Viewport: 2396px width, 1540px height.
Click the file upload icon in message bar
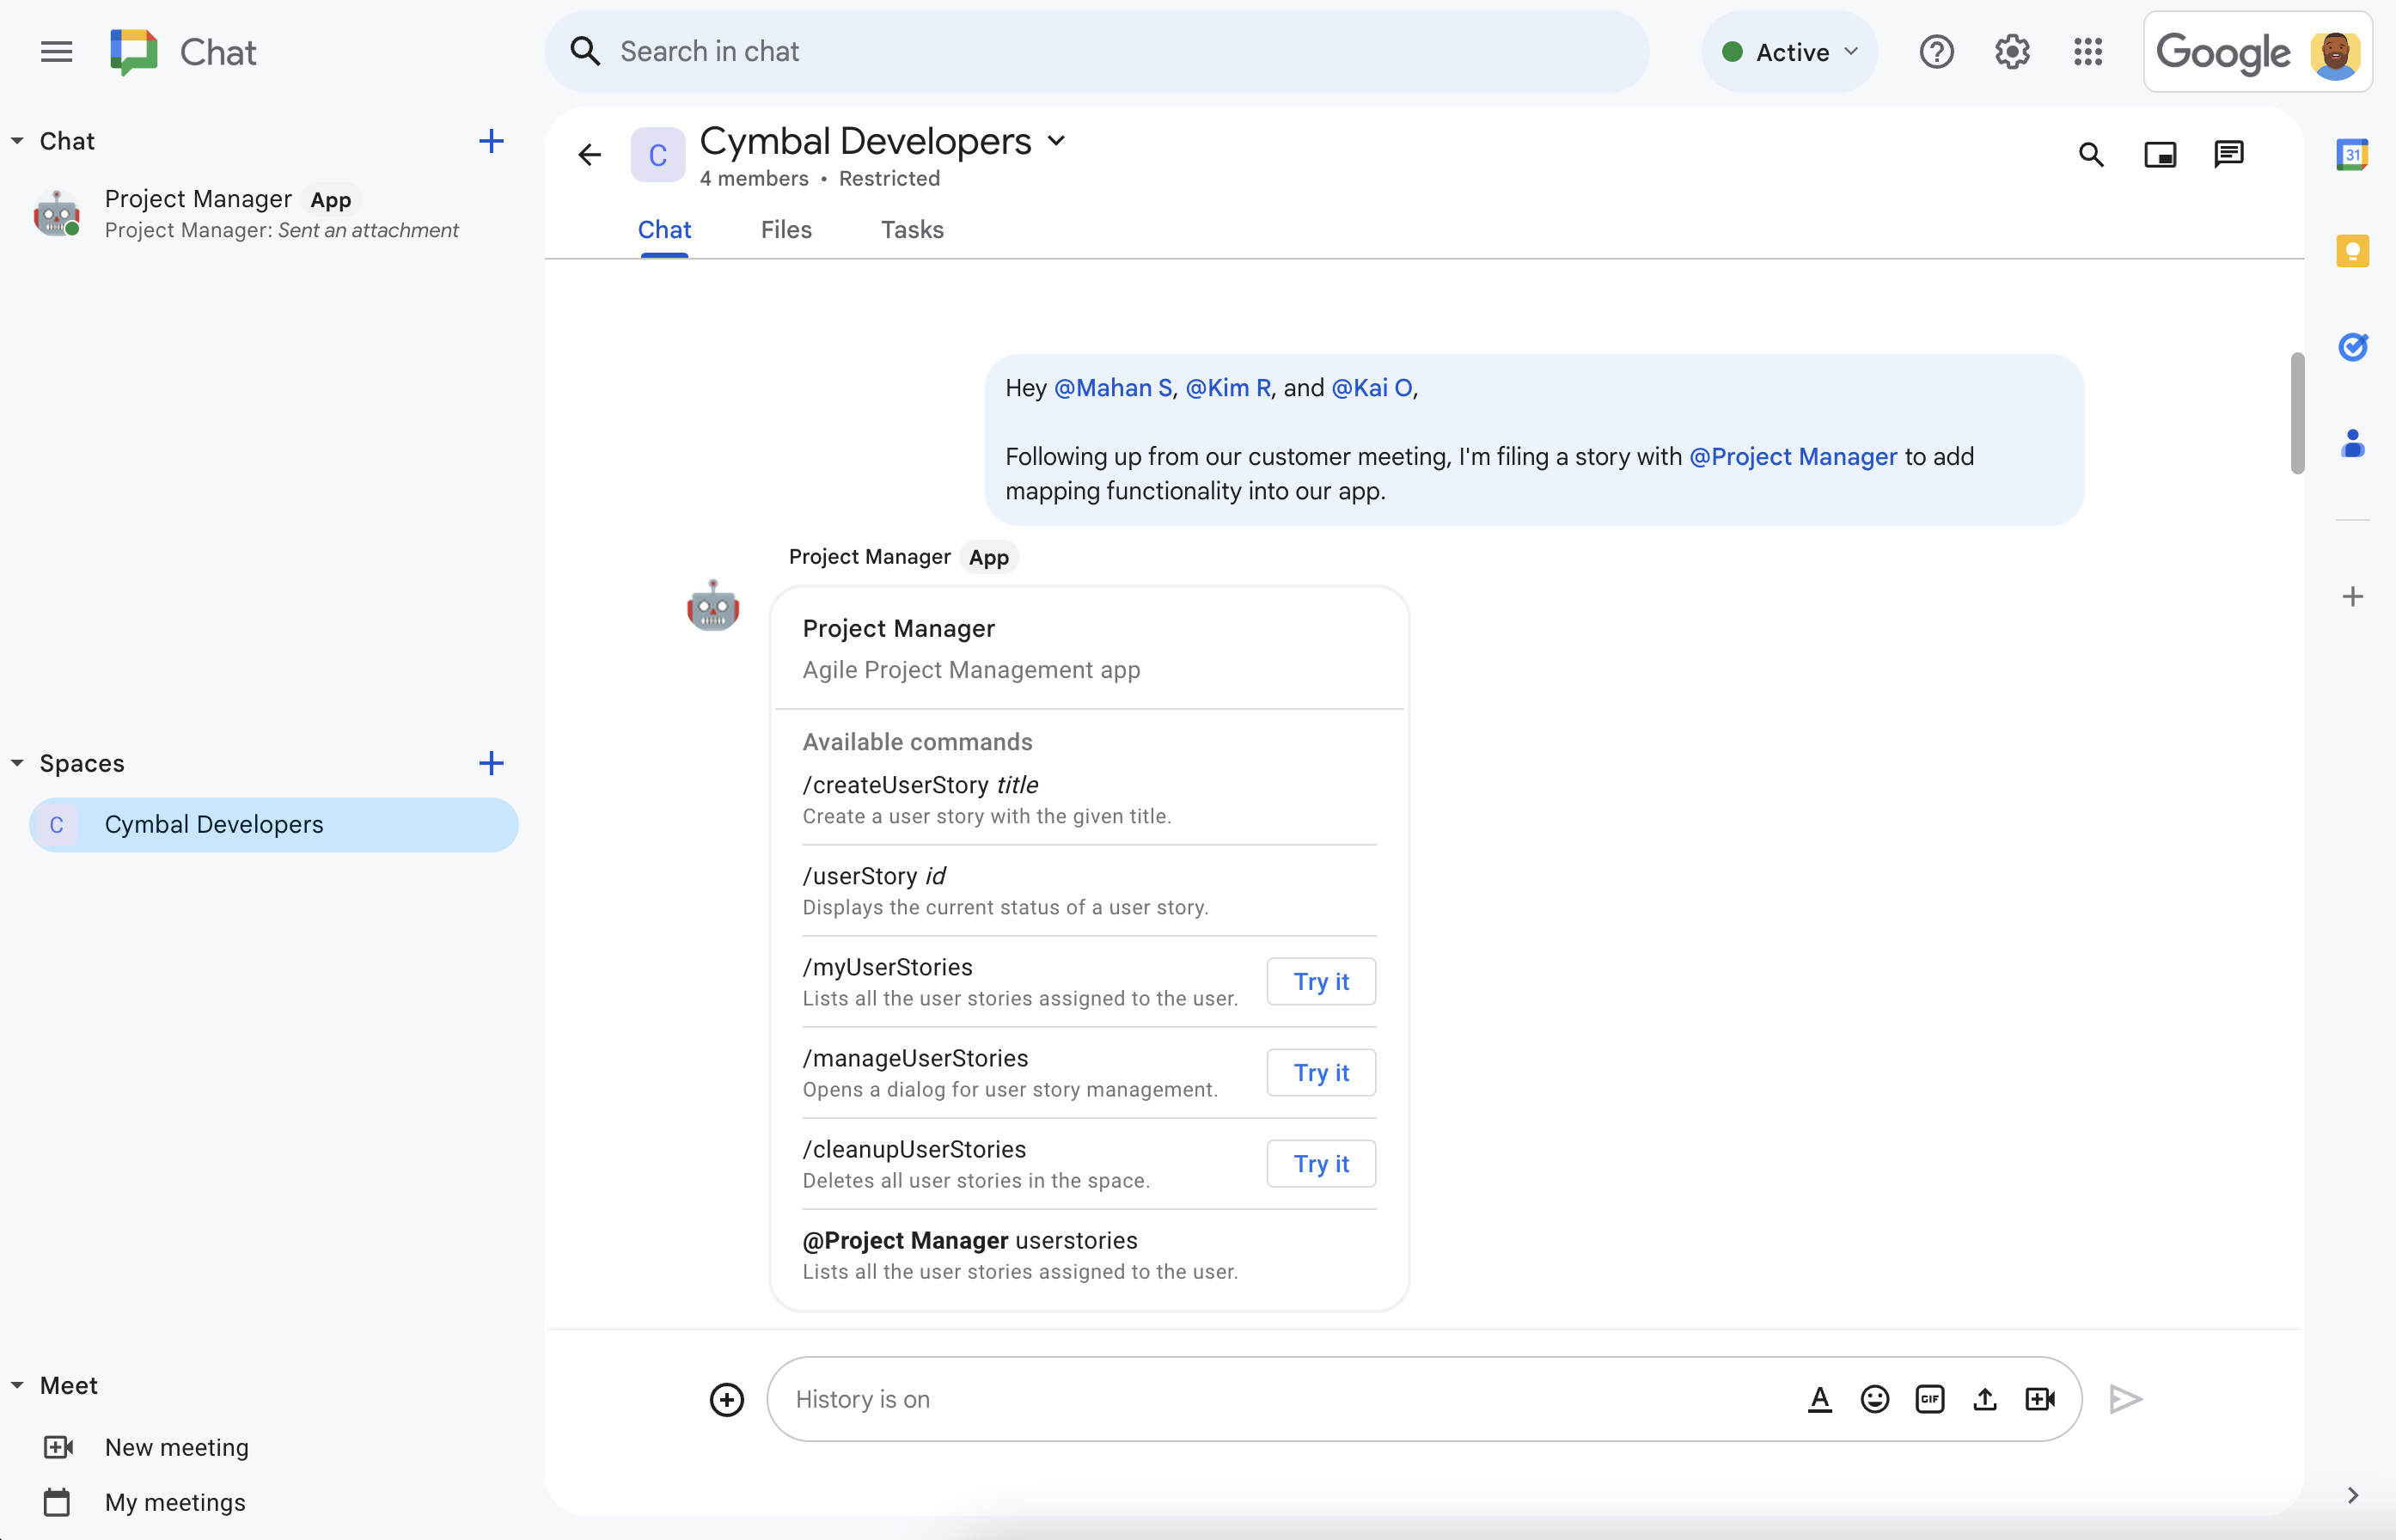[x=1985, y=1398]
